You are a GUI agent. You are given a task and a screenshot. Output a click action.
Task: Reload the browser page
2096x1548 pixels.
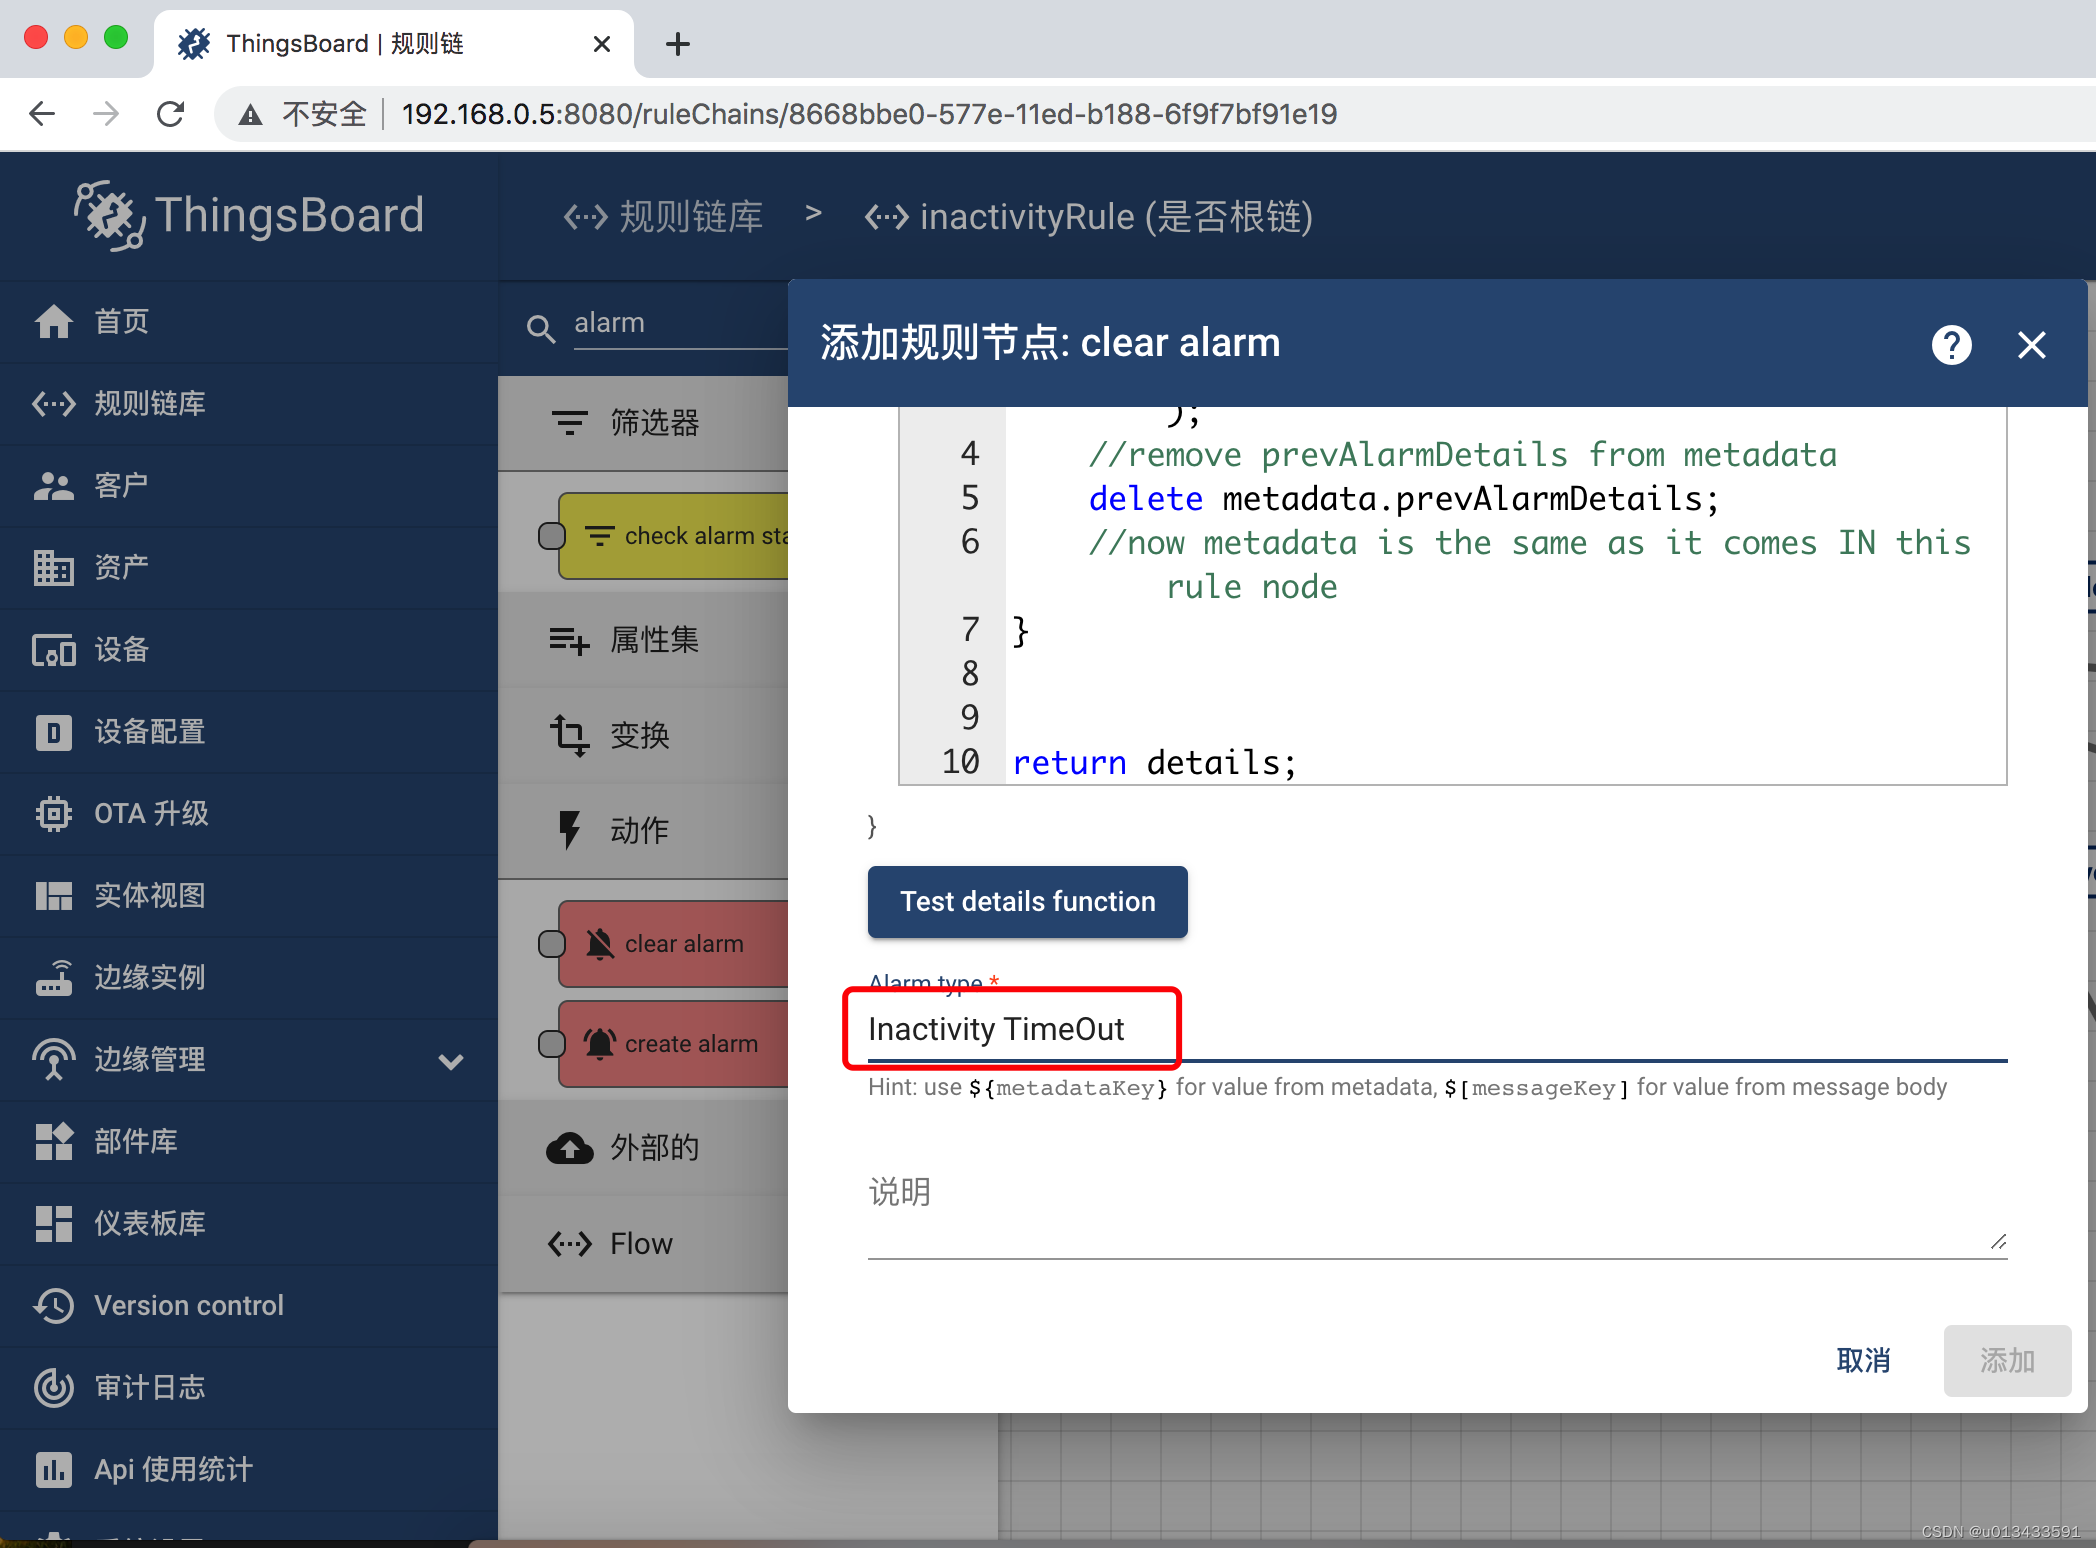tap(171, 114)
